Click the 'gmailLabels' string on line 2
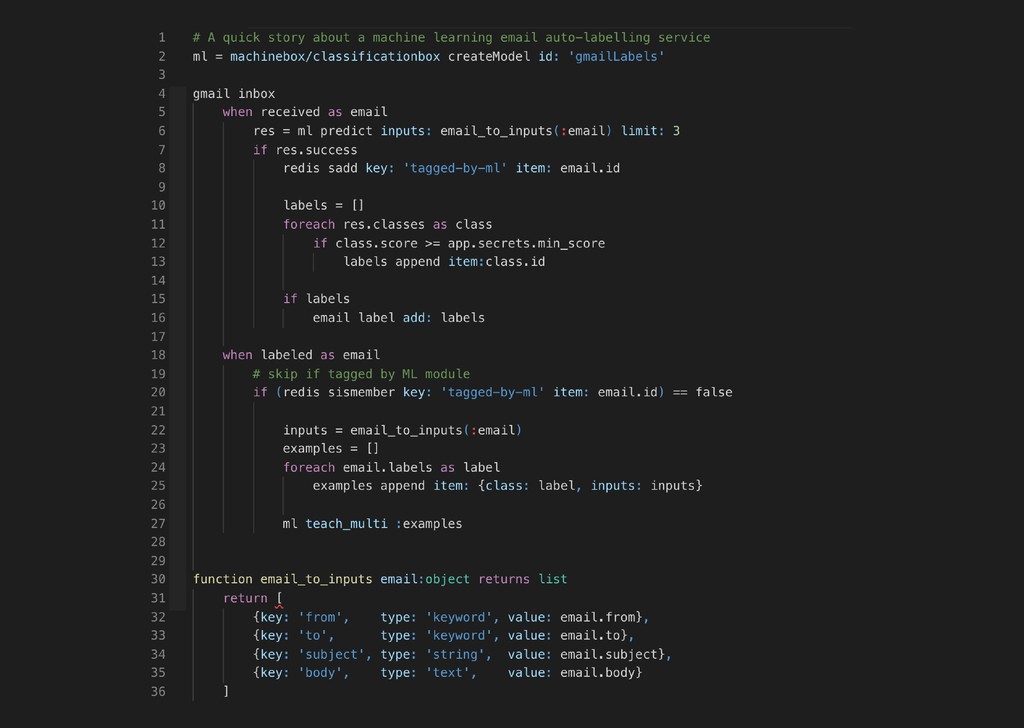Viewport: 1024px width, 728px height. click(x=616, y=57)
